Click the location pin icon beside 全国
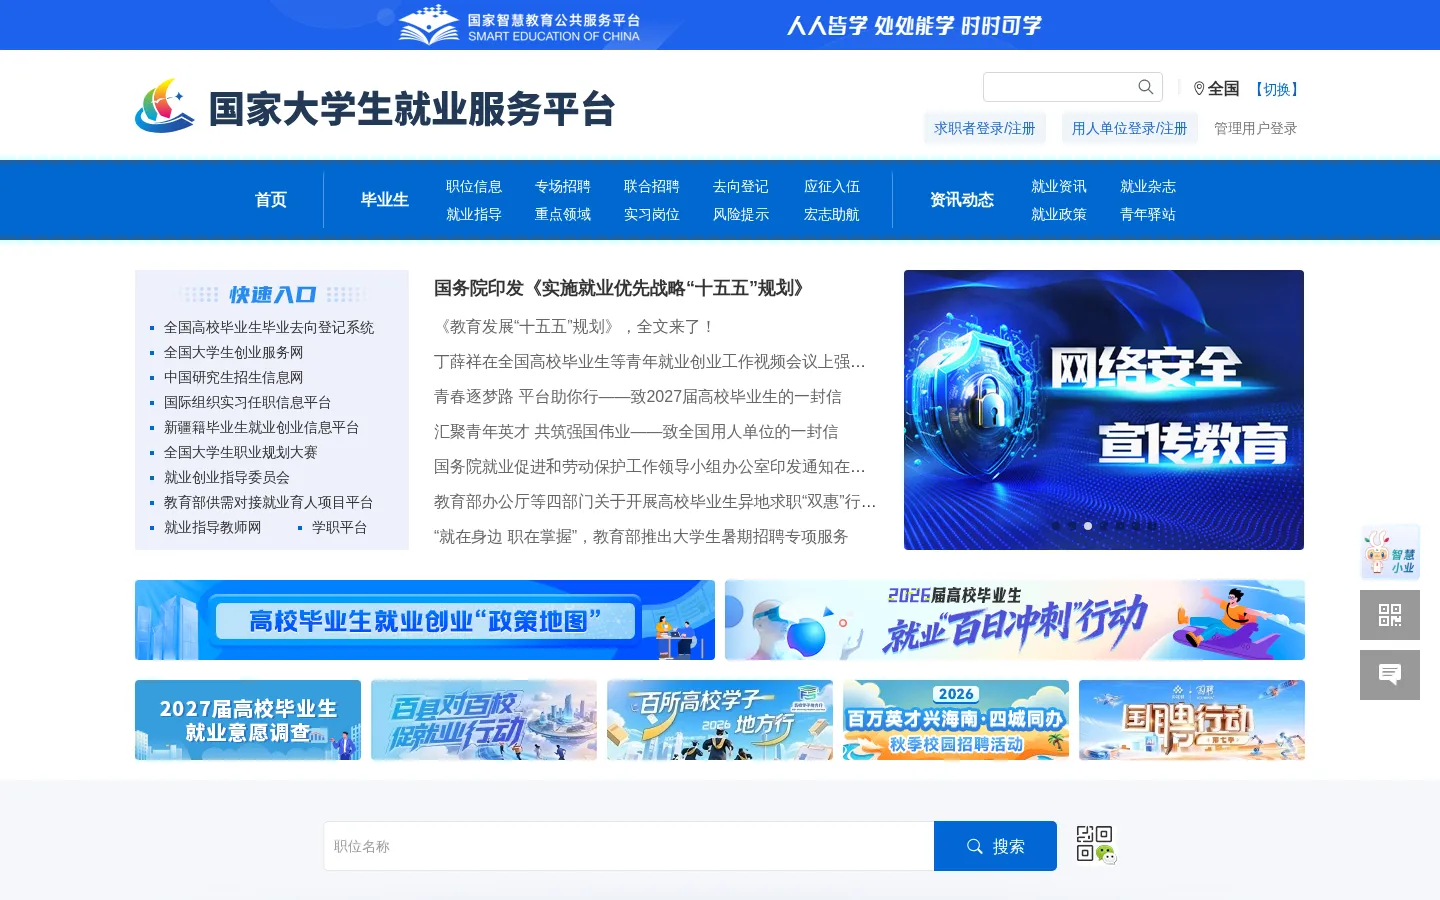The width and height of the screenshot is (1440, 900). (1199, 88)
